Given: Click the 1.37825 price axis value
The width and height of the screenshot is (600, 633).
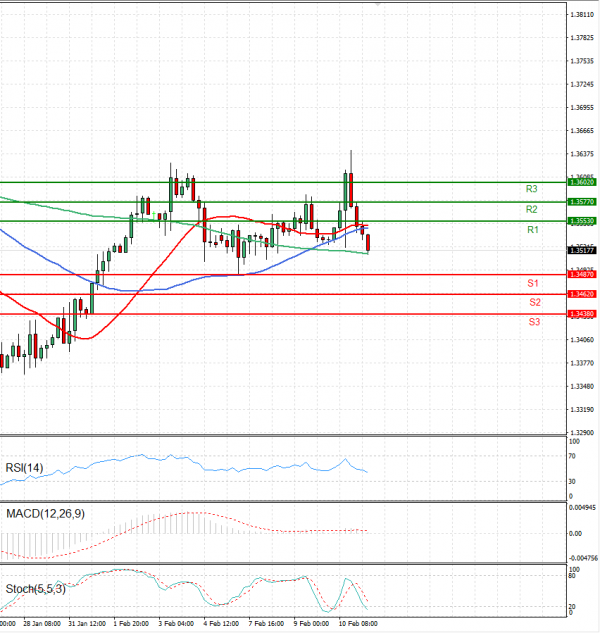Looking at the screenshot, I should [x=582, y=38].
